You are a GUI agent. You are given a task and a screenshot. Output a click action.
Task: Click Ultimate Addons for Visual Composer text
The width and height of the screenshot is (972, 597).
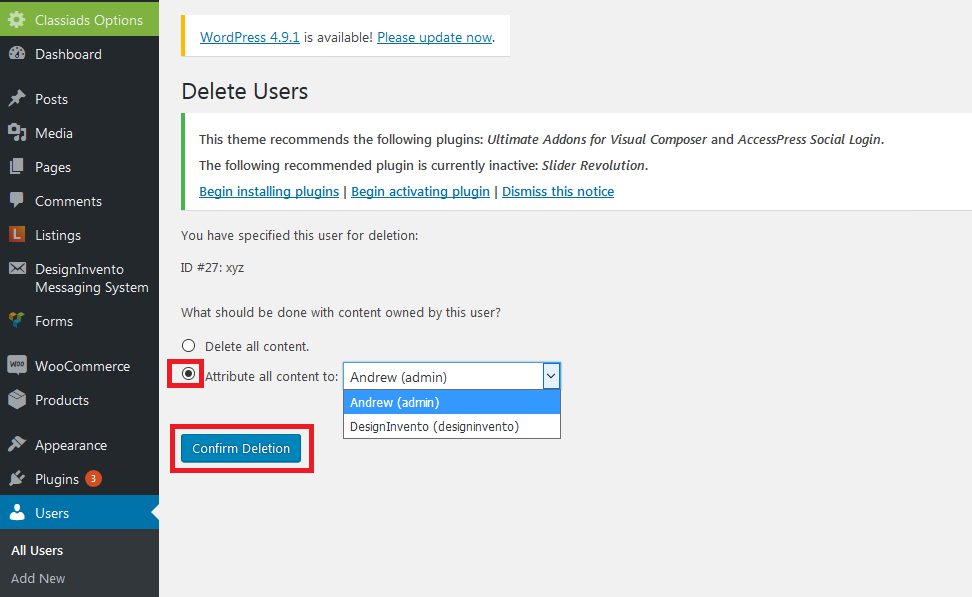(597, 139)
